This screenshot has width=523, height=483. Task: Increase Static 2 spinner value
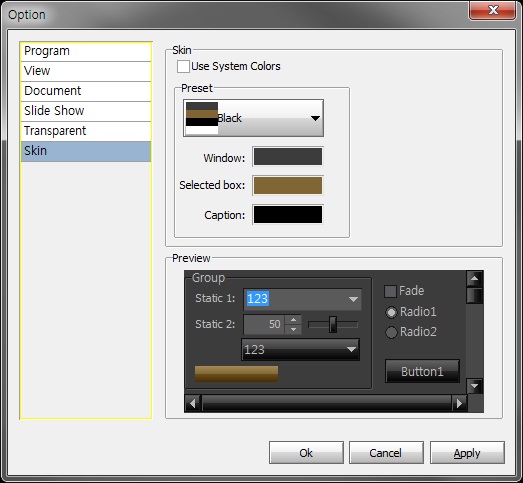pyautogui.click(x=293, y=320)
